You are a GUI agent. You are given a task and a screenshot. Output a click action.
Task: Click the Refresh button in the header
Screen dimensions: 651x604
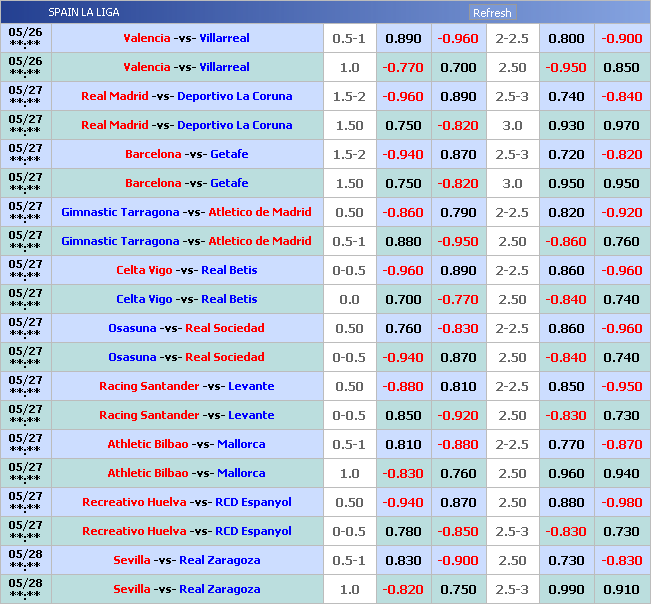[x=491, y=13]
